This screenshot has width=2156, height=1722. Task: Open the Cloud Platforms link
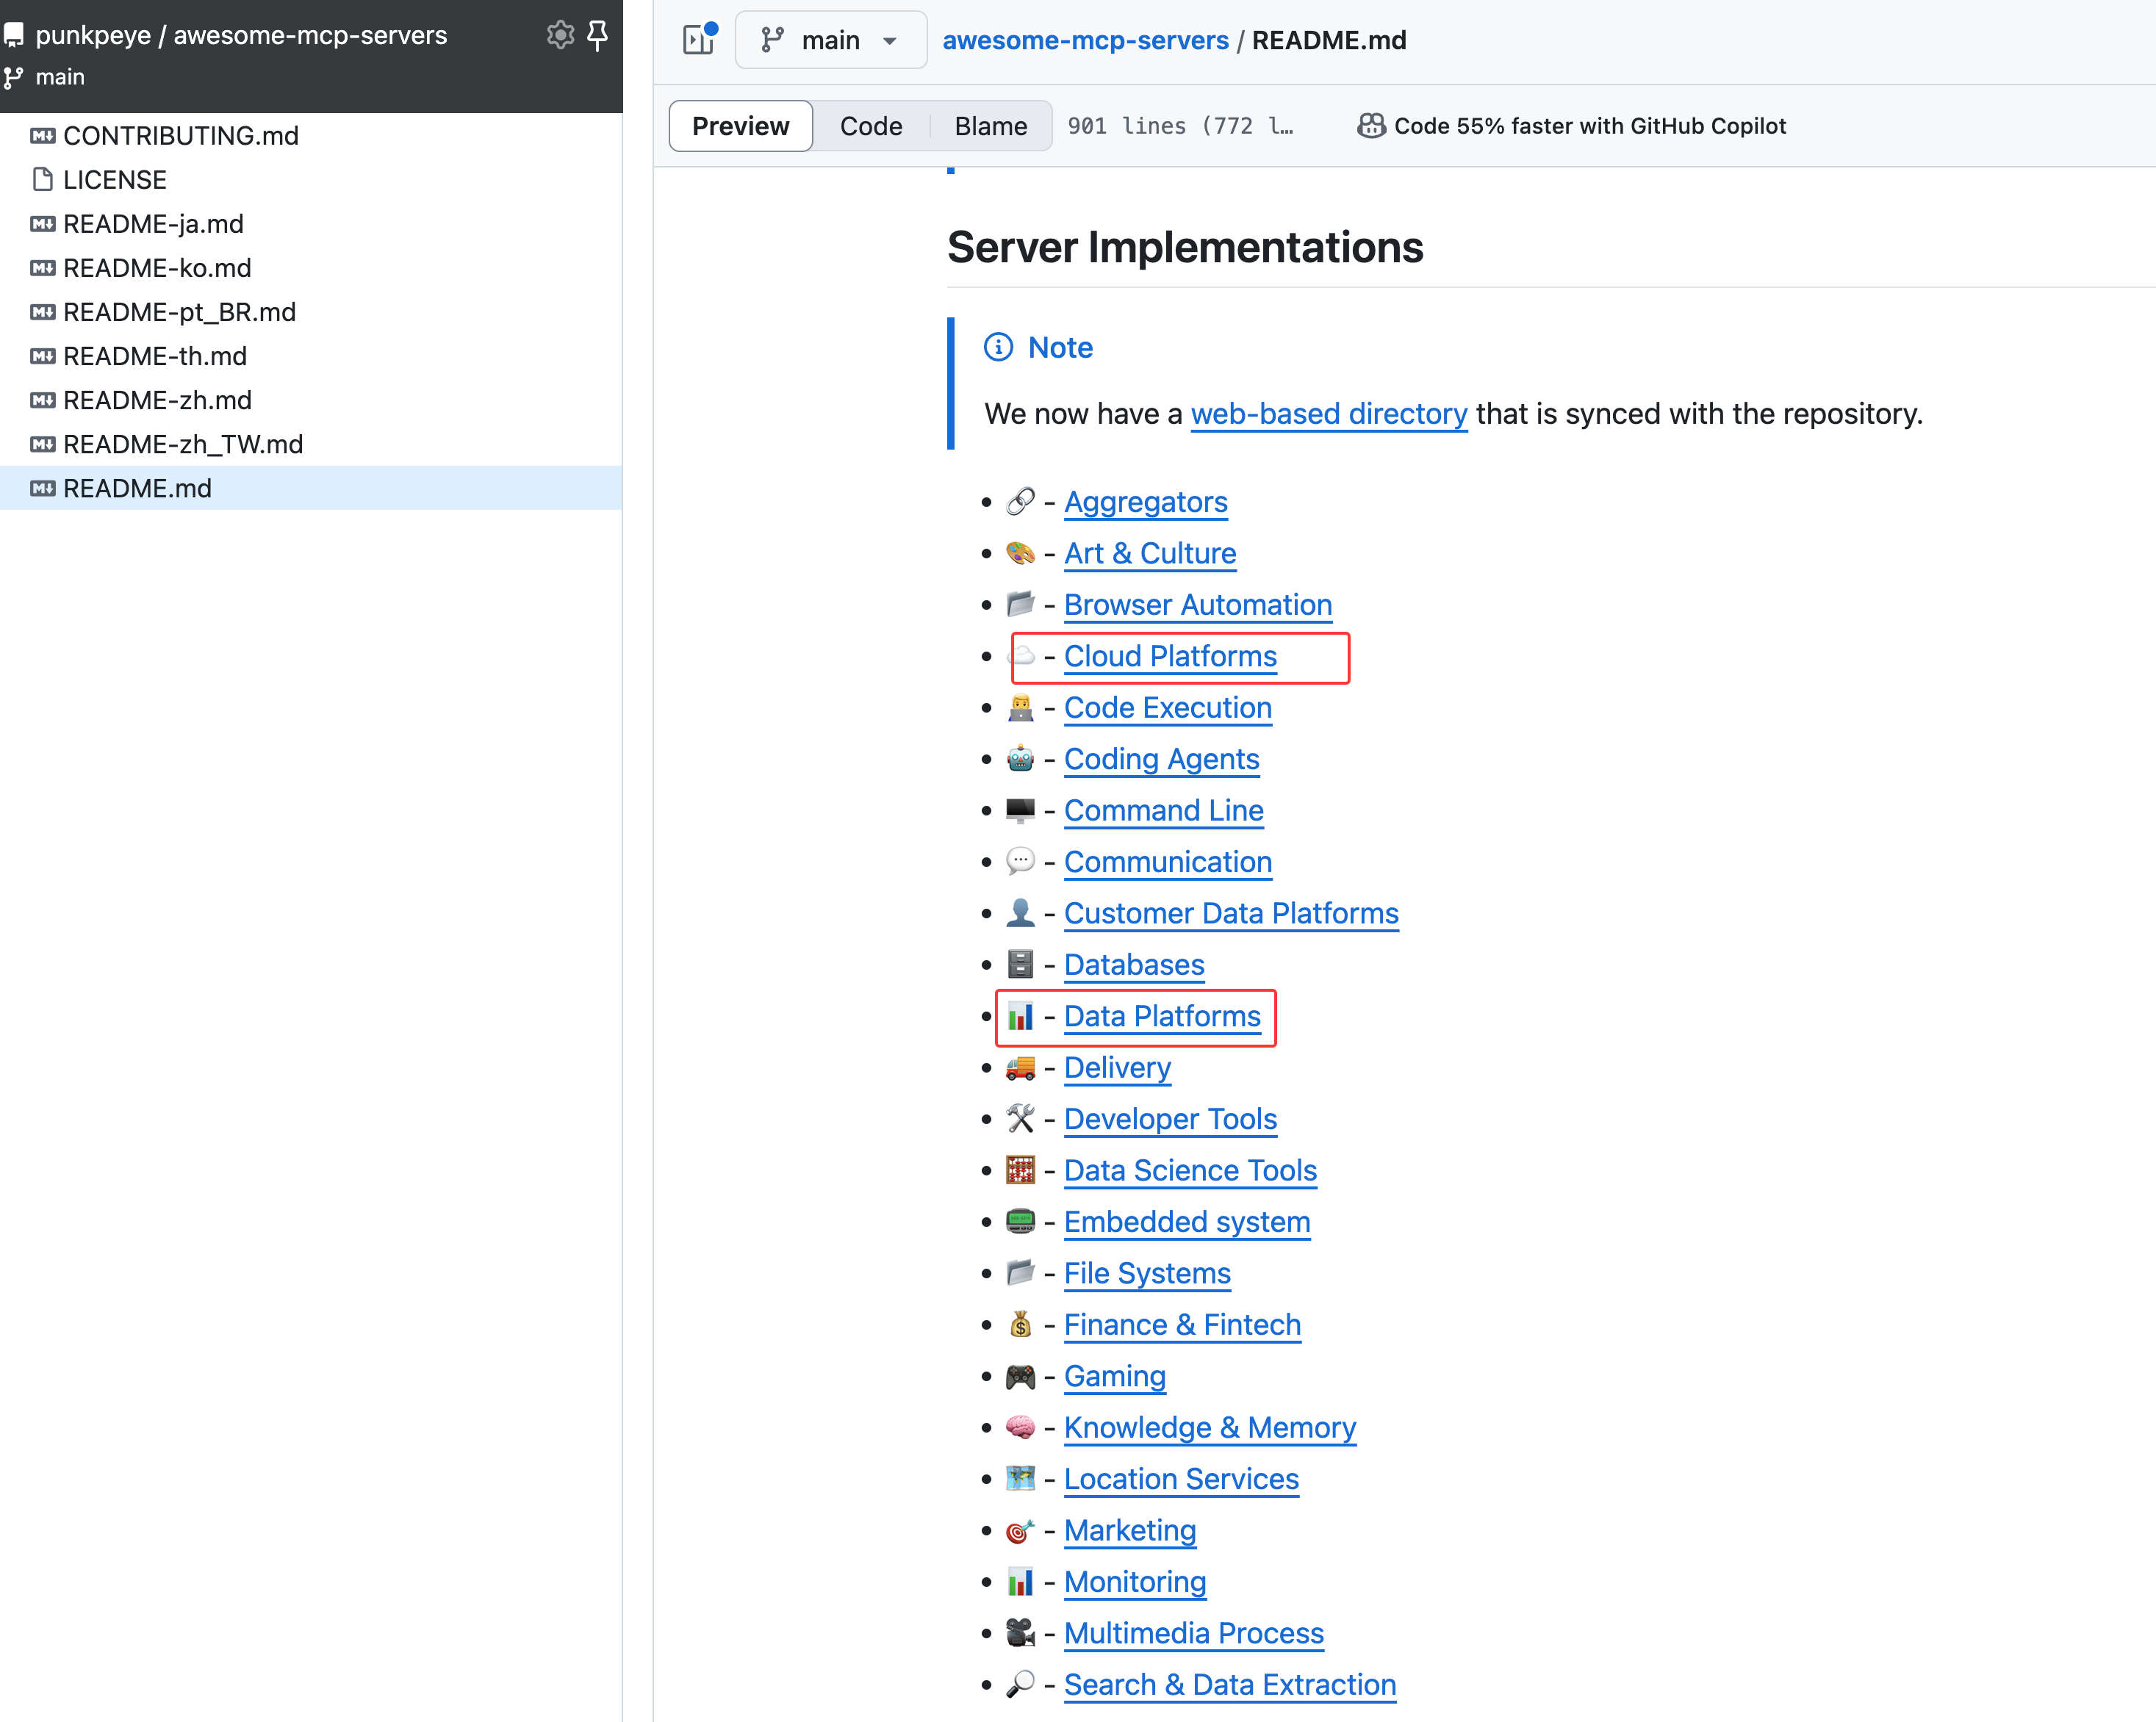coord(1170,657)
